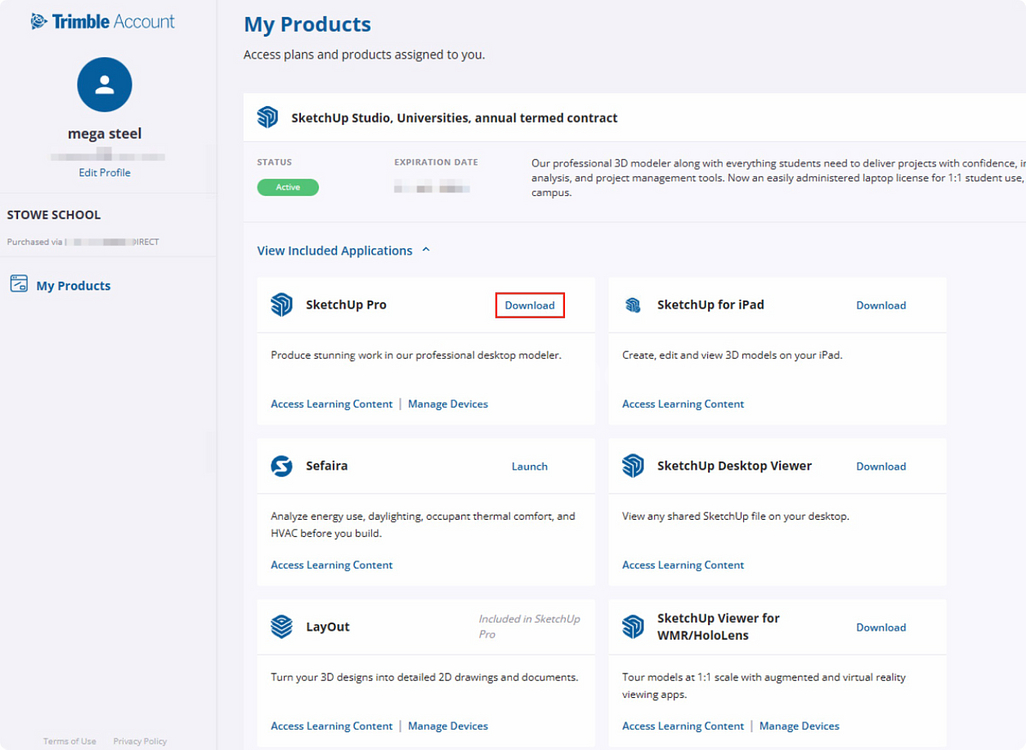
Task: Download SketchUp Desktop Viewer
Action: coord(881,467)
